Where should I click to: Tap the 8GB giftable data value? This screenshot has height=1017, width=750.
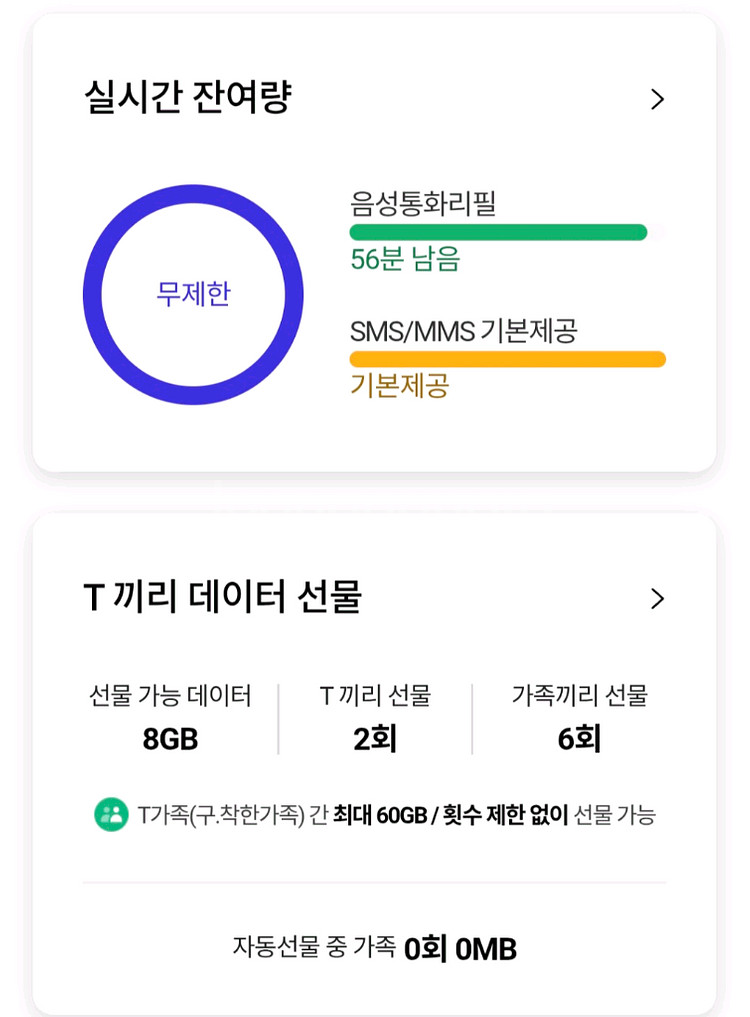(170, 739)
